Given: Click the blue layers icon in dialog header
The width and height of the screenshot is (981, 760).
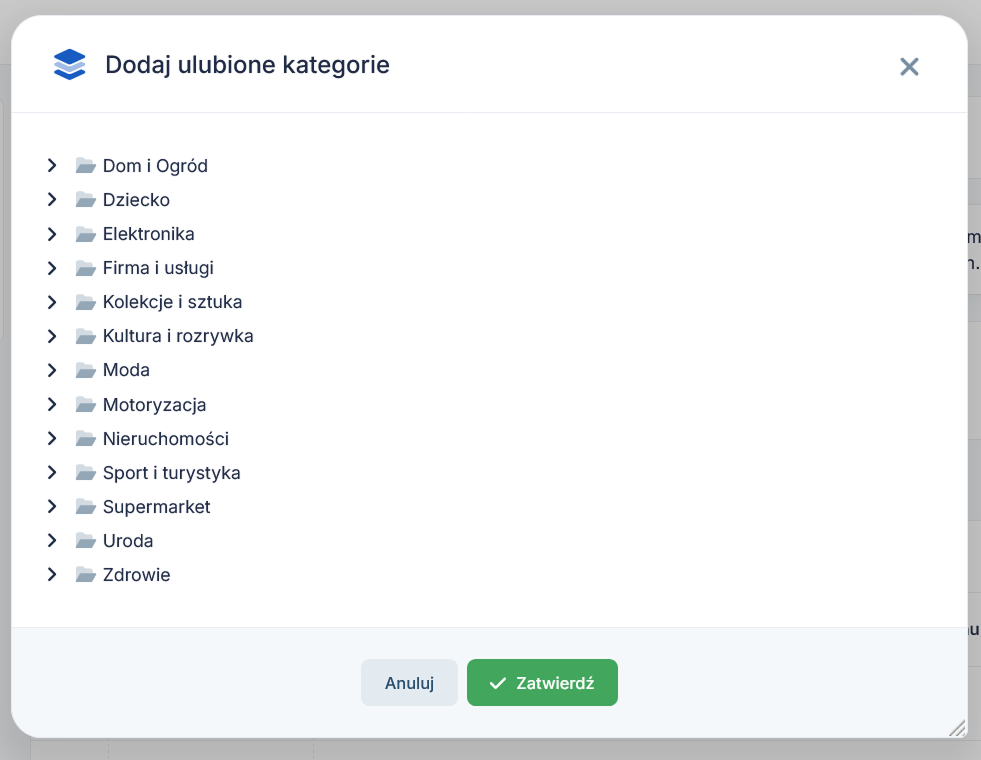Looking at the screenshot, I should click(69, 64).
